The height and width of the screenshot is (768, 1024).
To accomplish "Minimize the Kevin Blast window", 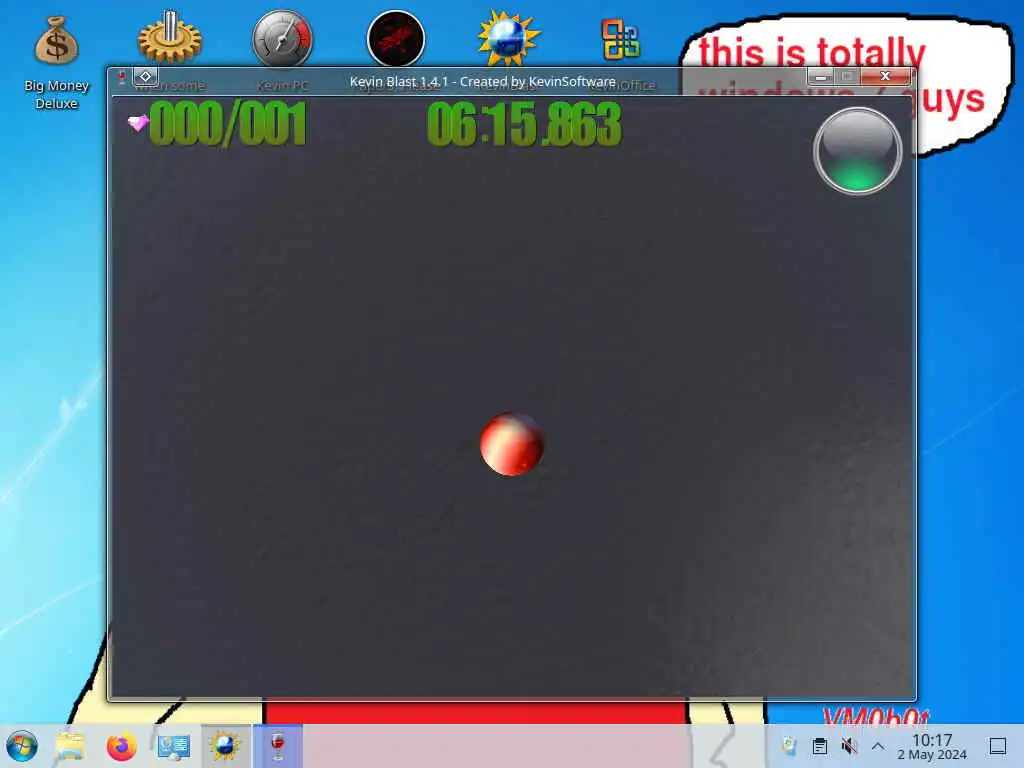I will (x=821, y=77).
